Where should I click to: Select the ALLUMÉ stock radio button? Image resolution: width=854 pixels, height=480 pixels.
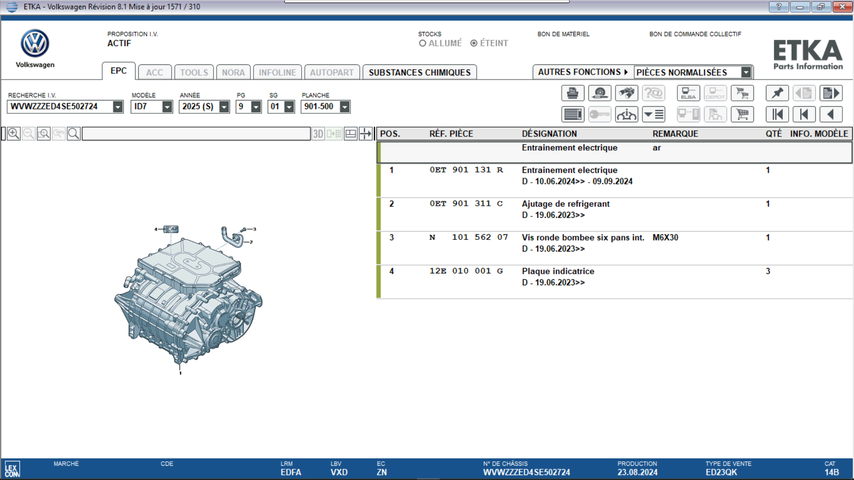pos(422,43)
